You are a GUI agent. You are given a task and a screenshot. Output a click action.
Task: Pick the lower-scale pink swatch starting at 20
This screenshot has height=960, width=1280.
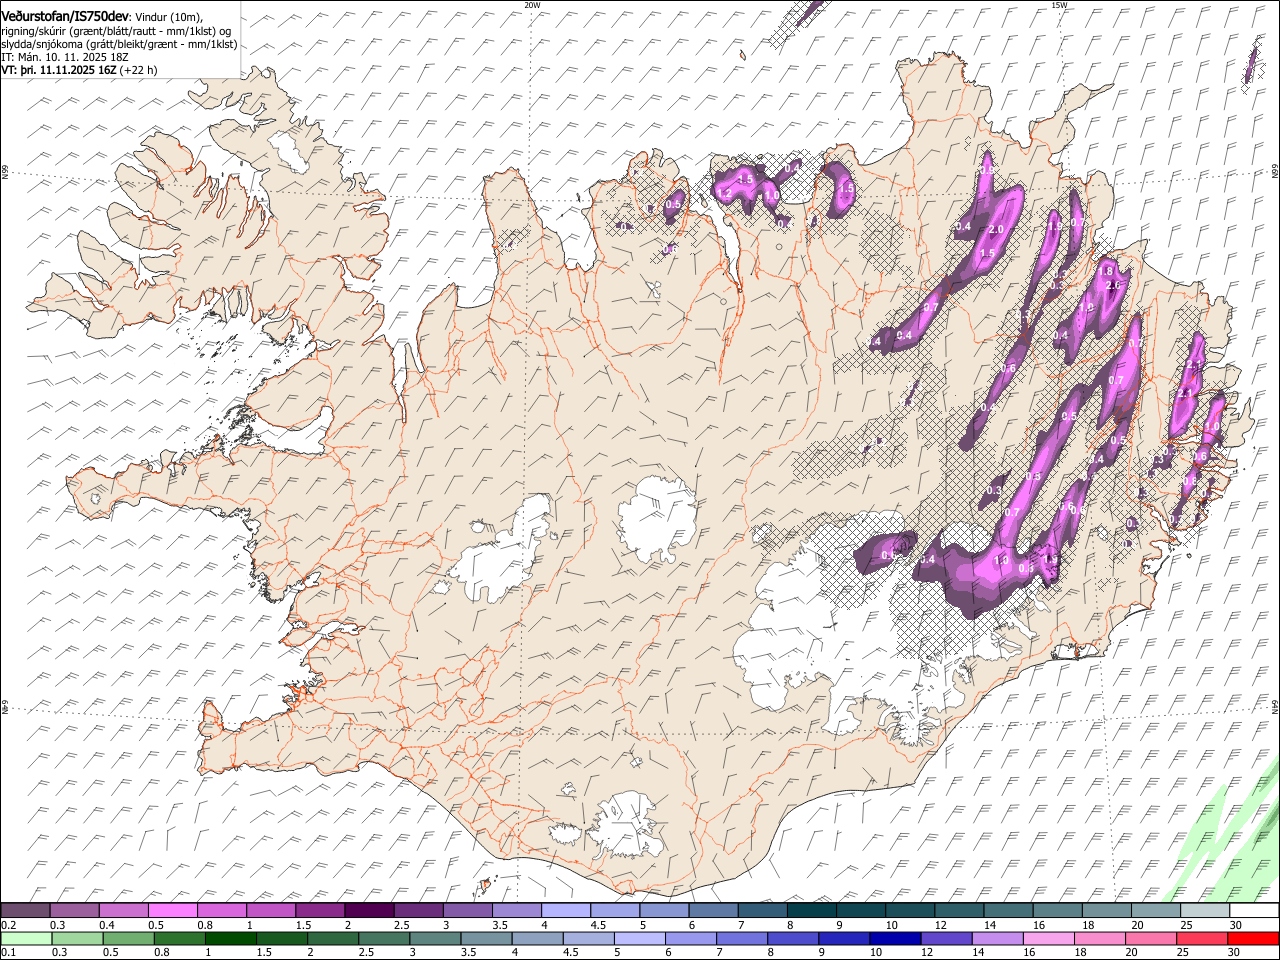(x=1150, y=938)
